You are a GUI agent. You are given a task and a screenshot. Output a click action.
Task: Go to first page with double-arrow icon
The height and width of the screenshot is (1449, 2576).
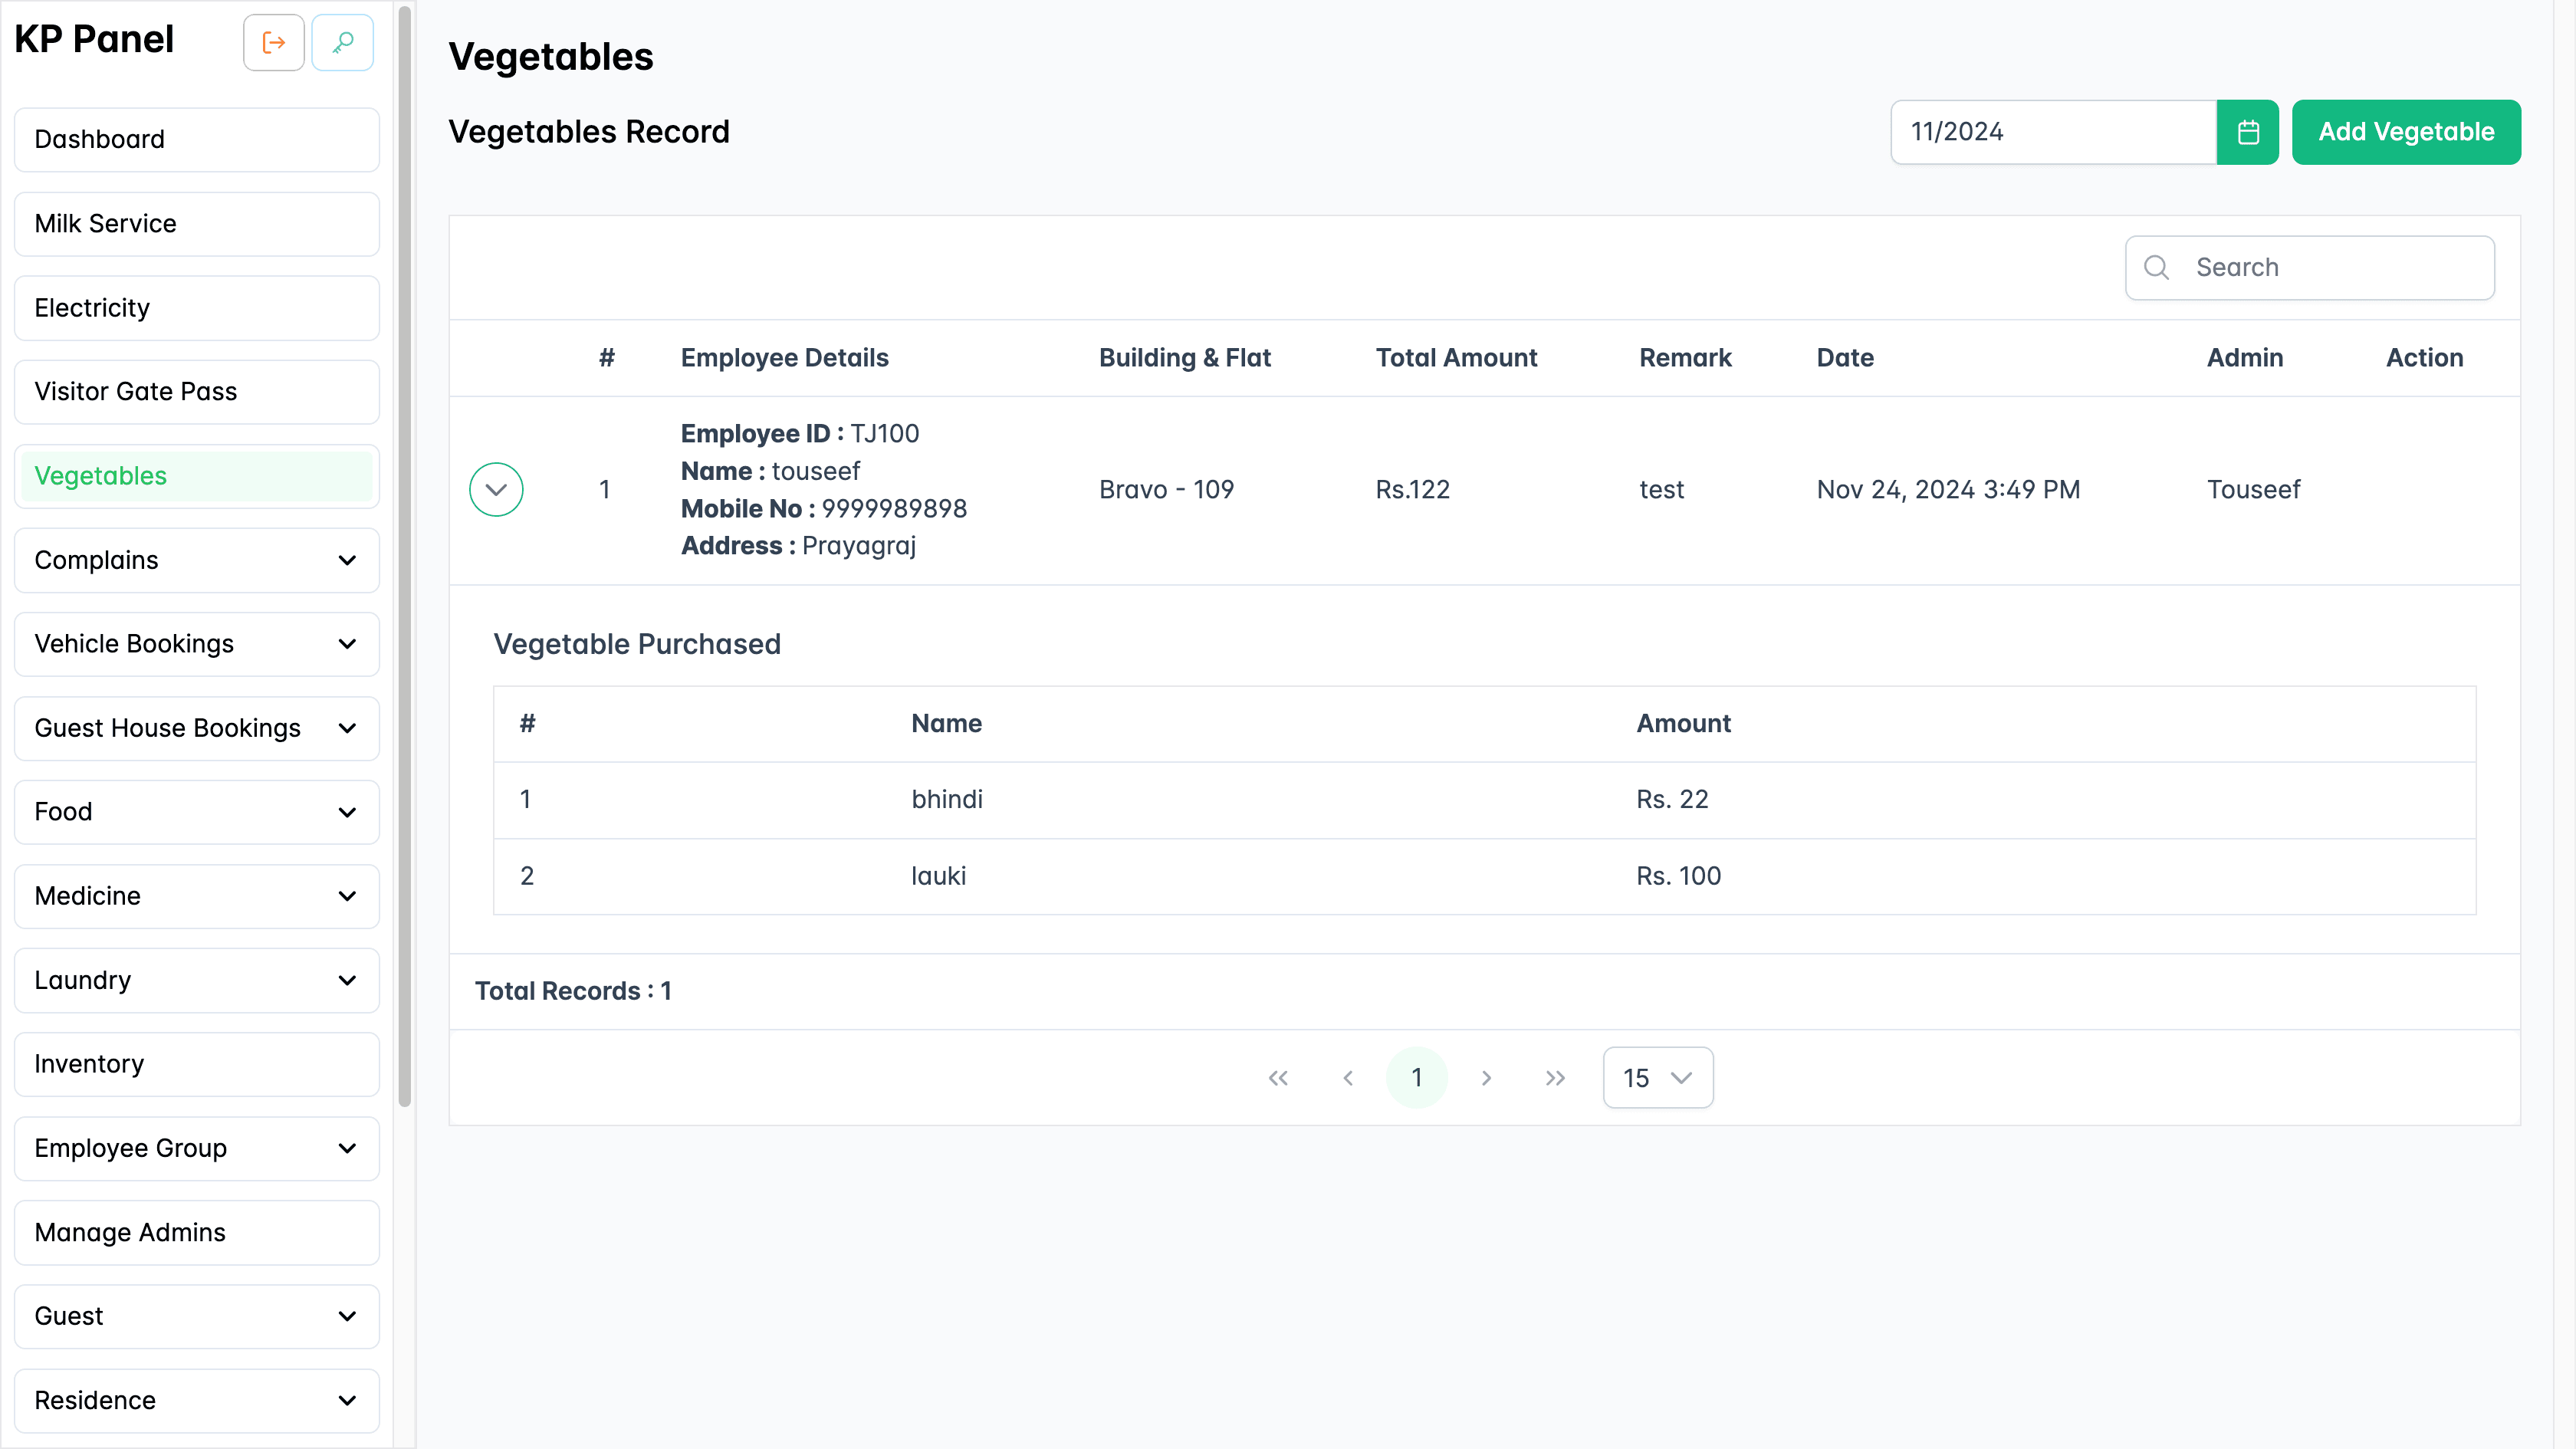[1278, 1078]
